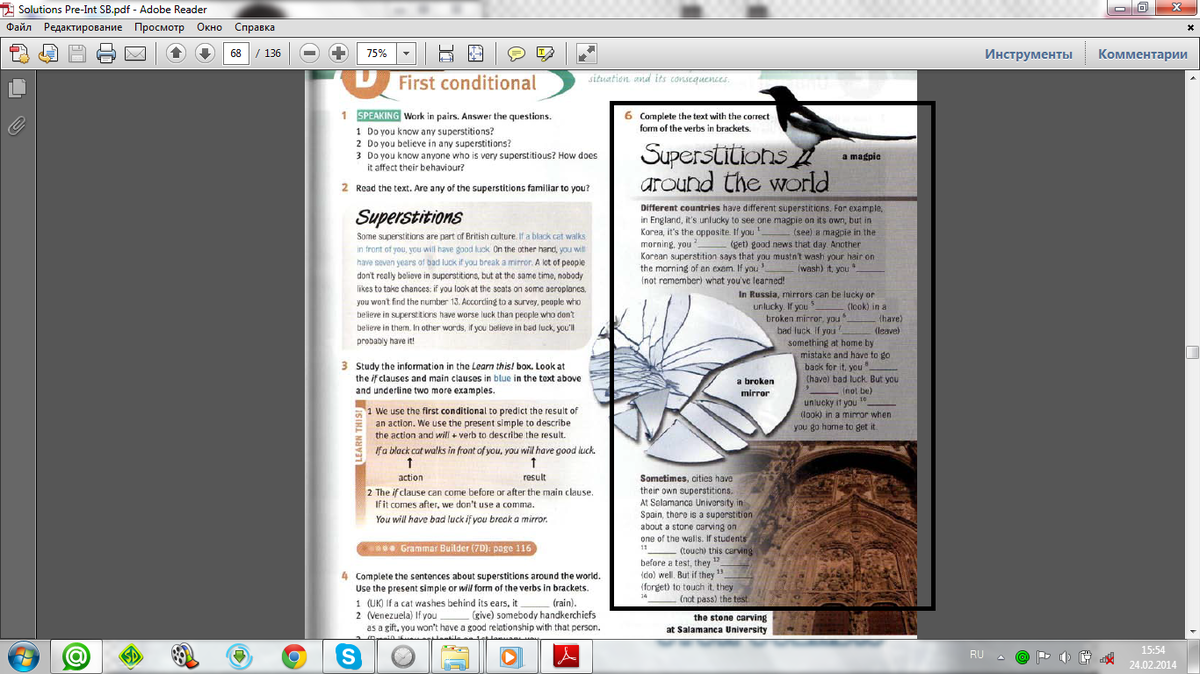Screen dimensions: 1200x674
Task: Click the green SPEAKING label
Action: point(378,116)
